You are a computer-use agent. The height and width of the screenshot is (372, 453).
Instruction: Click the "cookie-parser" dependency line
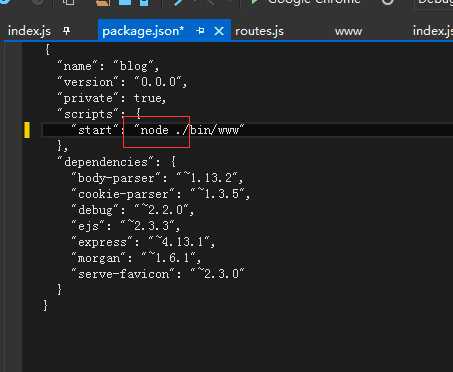point(161,194)
